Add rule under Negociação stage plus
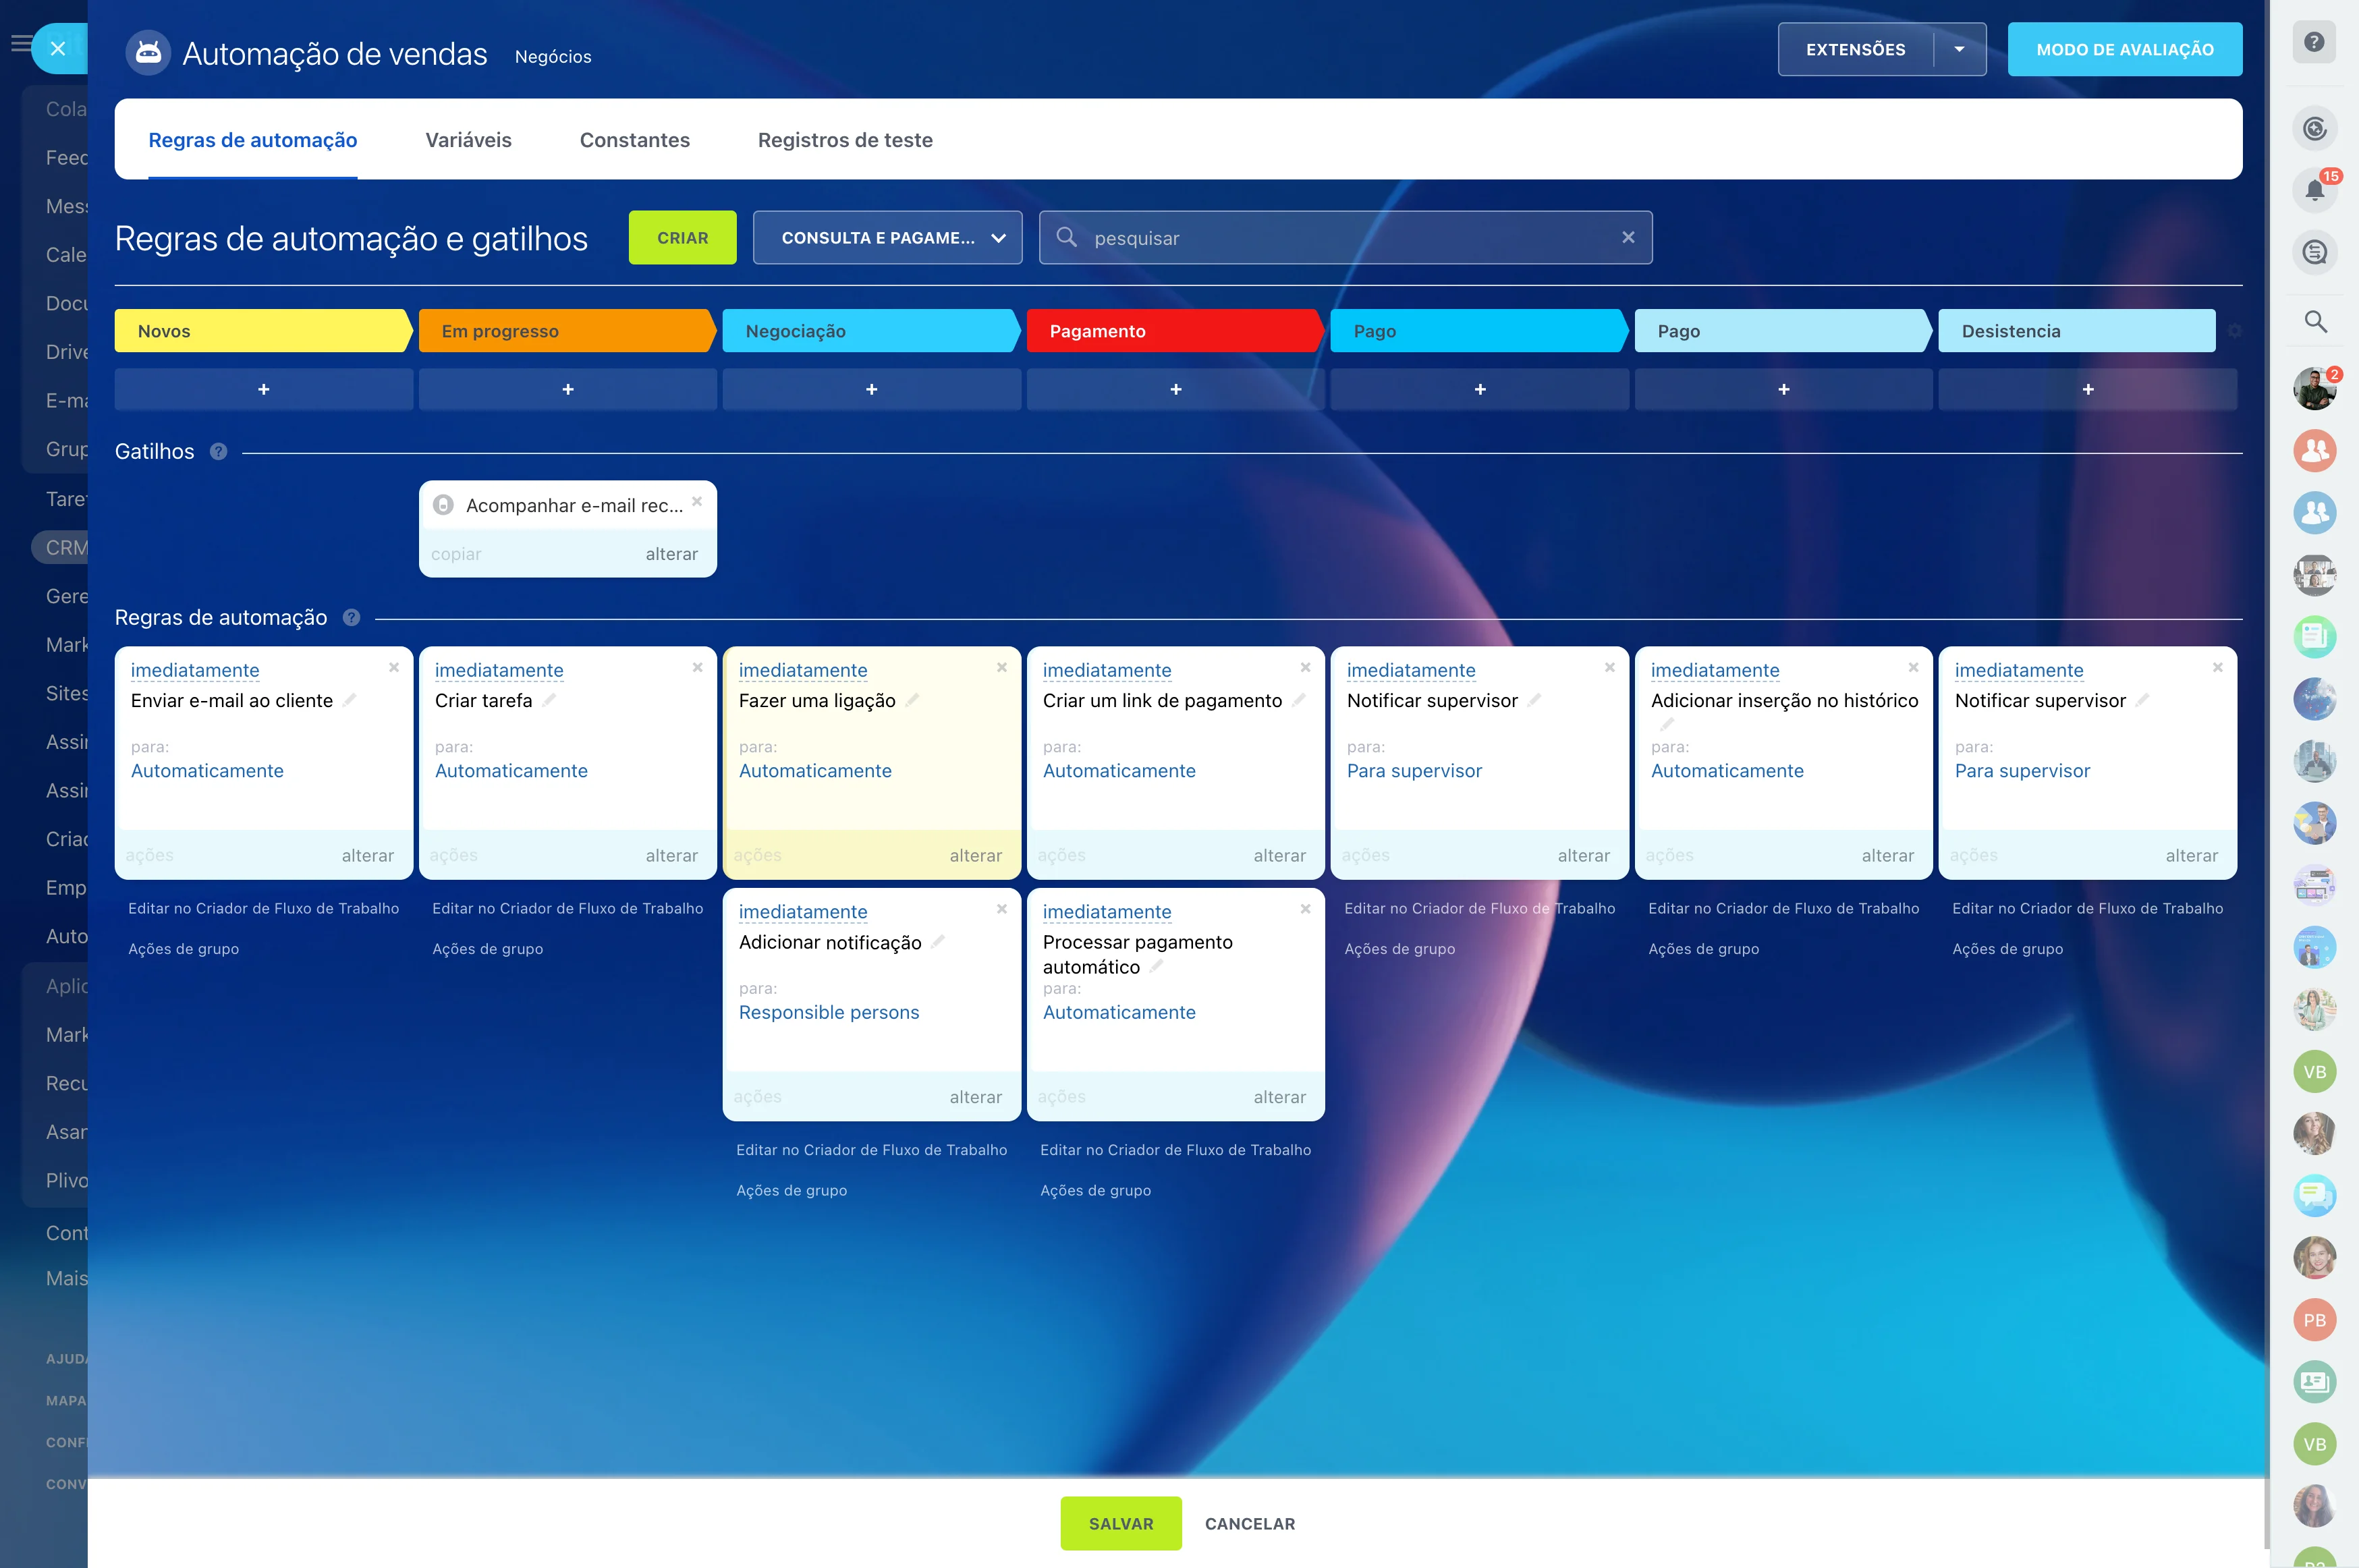The width and height of the screenshot is (2359, 1568). pos(871,390)
